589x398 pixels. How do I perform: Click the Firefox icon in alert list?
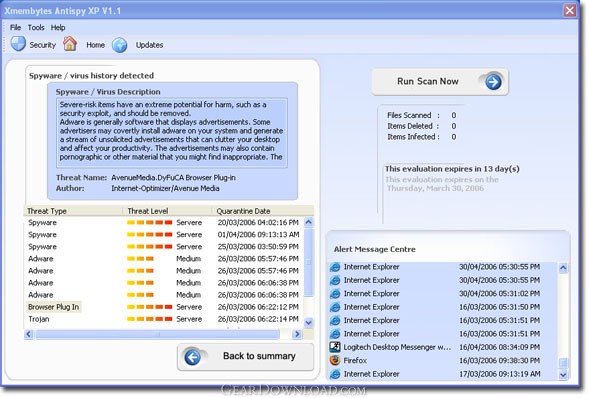[x=335, y=360]
